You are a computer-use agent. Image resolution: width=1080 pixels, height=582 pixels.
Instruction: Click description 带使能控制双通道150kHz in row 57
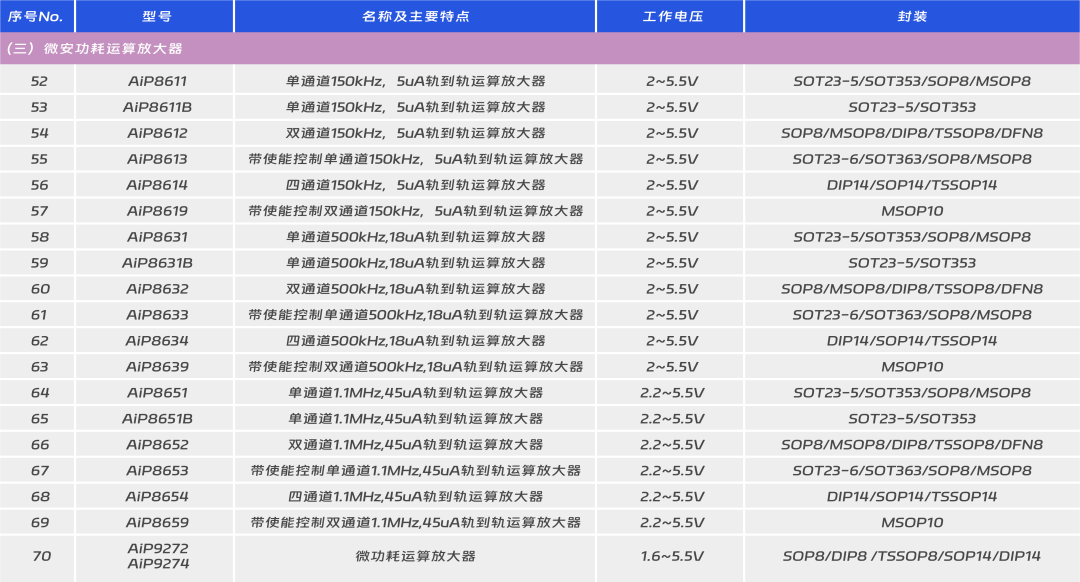[x=415, y=211]
